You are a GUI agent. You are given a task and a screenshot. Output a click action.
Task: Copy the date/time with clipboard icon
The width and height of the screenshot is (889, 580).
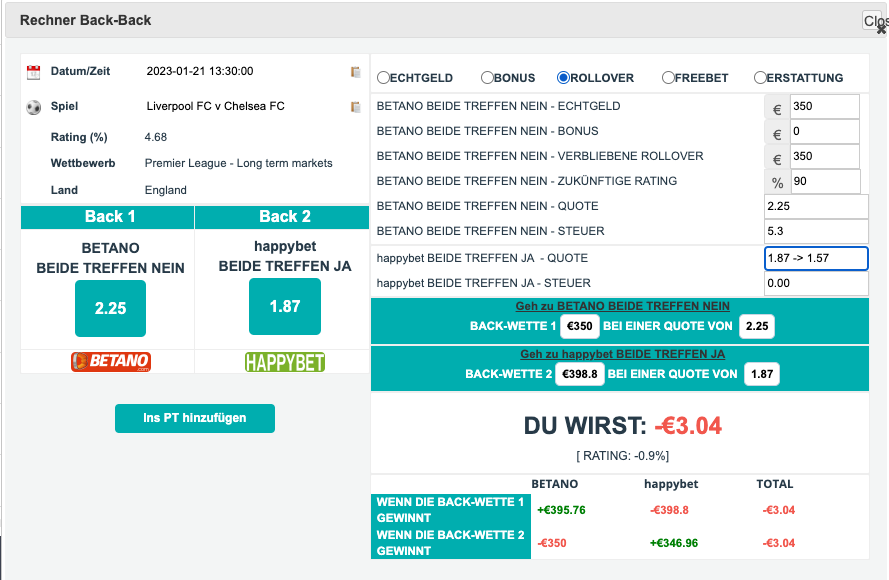tap(355, 72)
